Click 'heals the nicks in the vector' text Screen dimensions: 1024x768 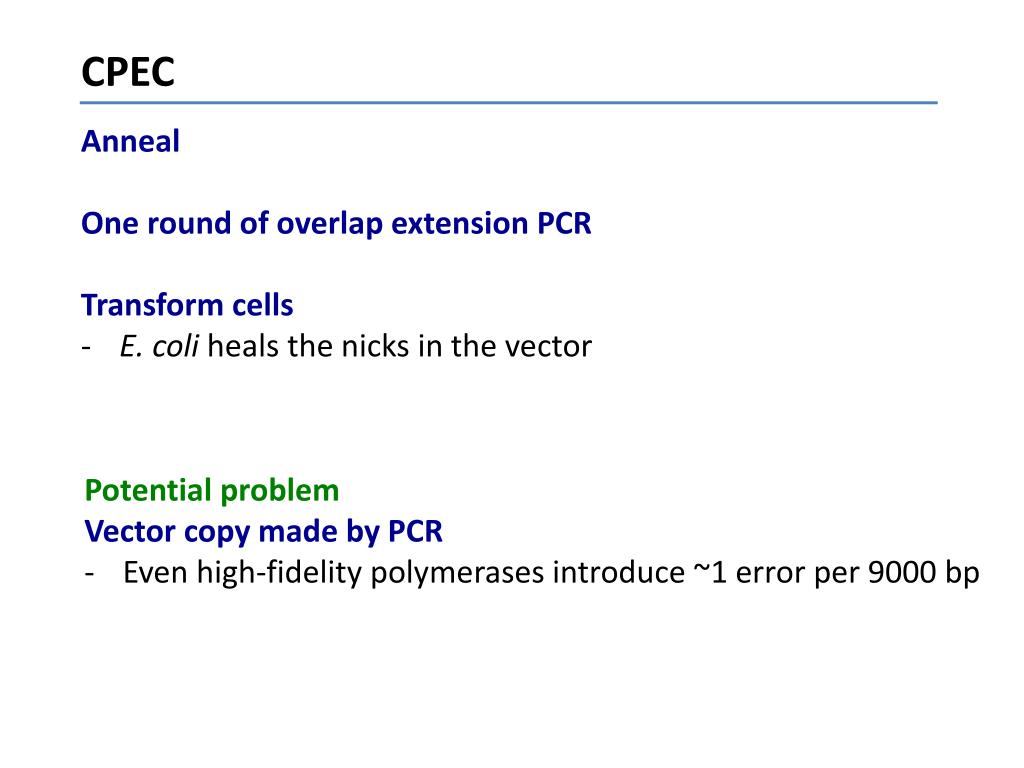point(400,346)
